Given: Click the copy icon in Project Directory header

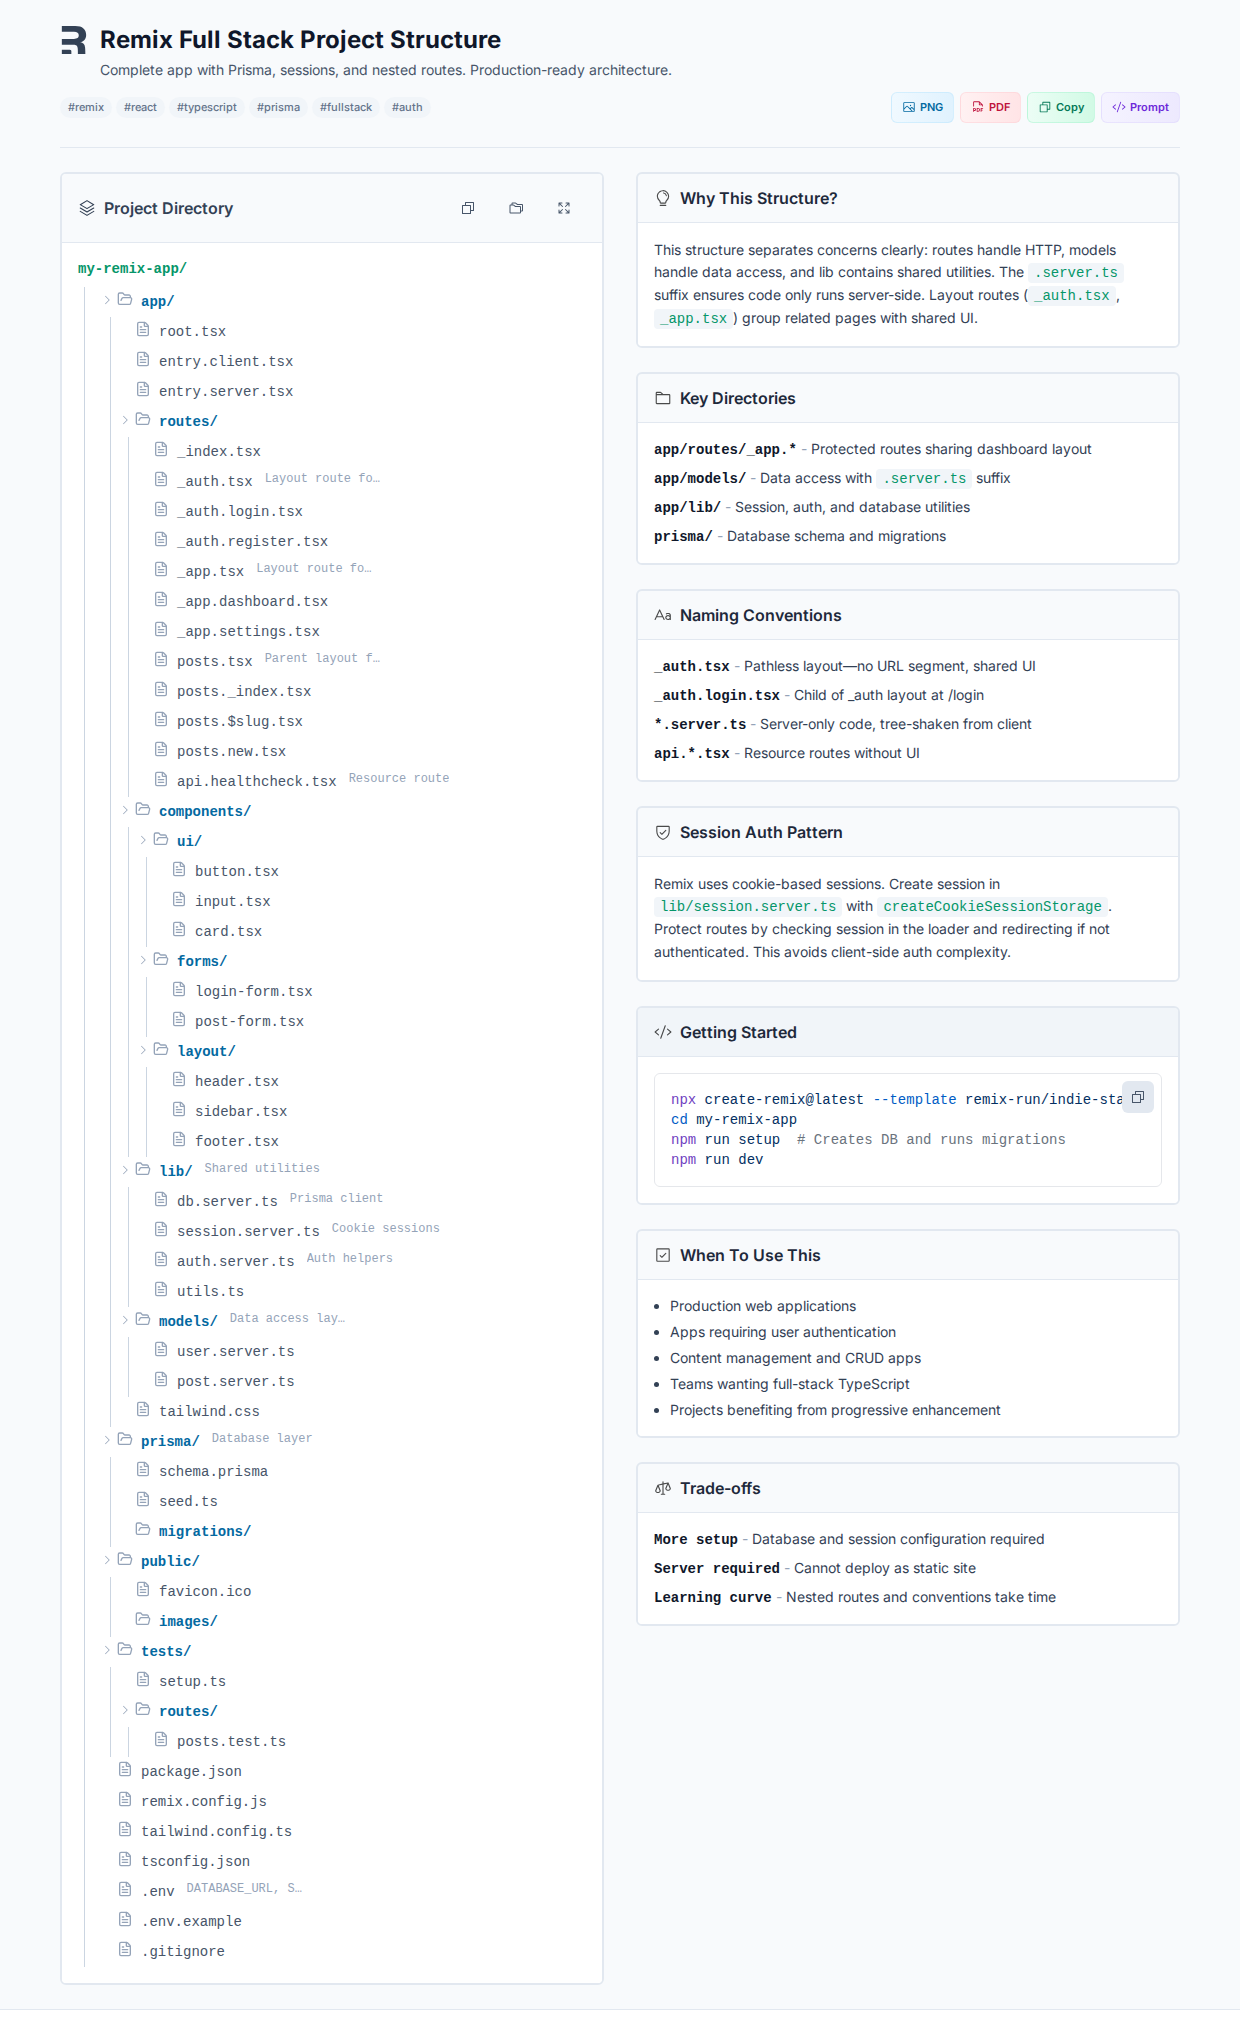Looking at the screenshot, I should 468,208.
